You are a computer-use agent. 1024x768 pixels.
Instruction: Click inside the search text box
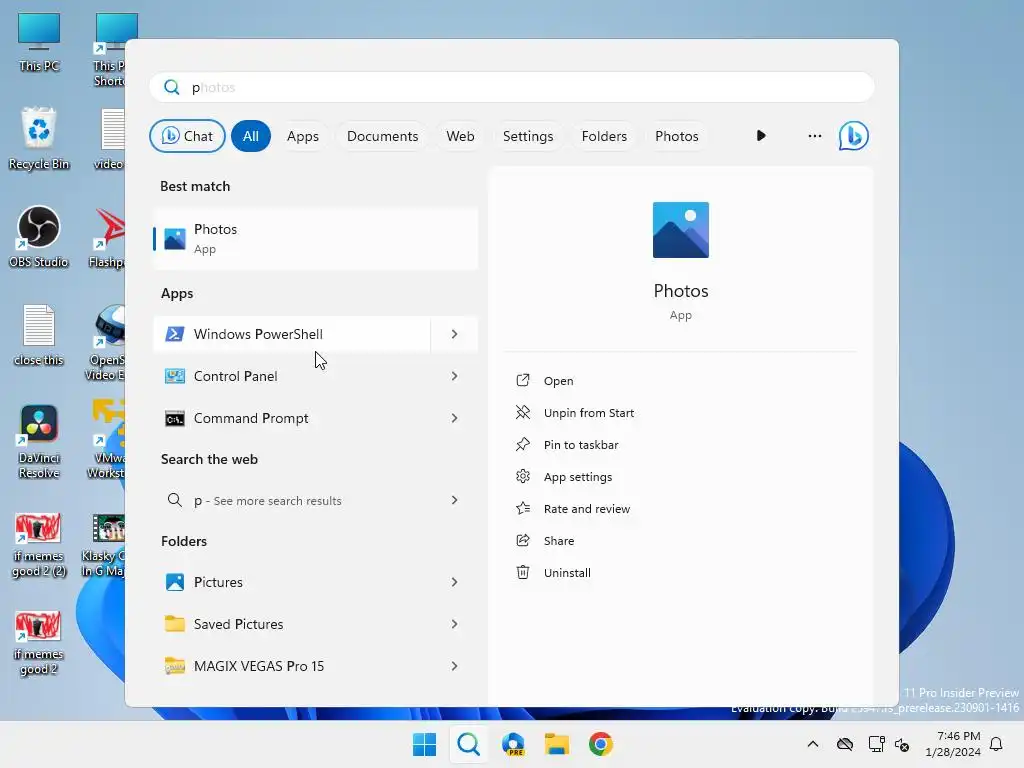pyautogui.click(x=512, y=87)
